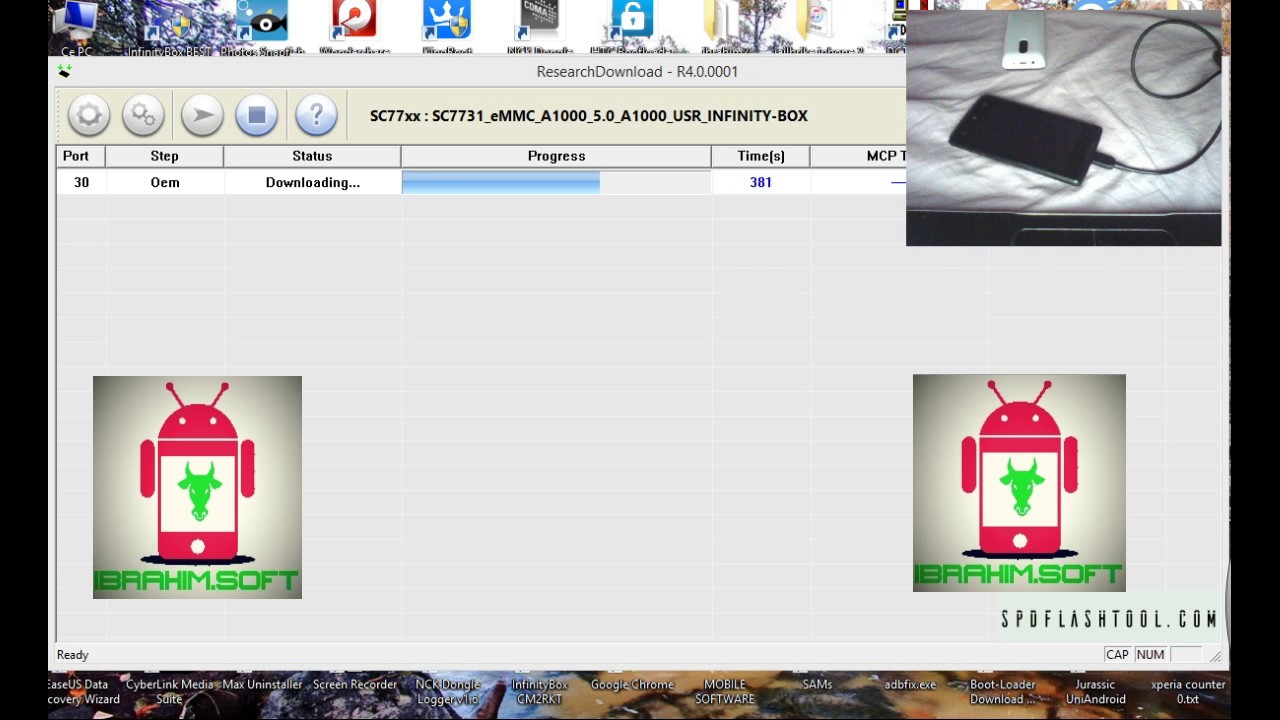Select the Status column header
Image resolution: width=1280 pixels, height=720 pixels.
click(x=312, y=156)
